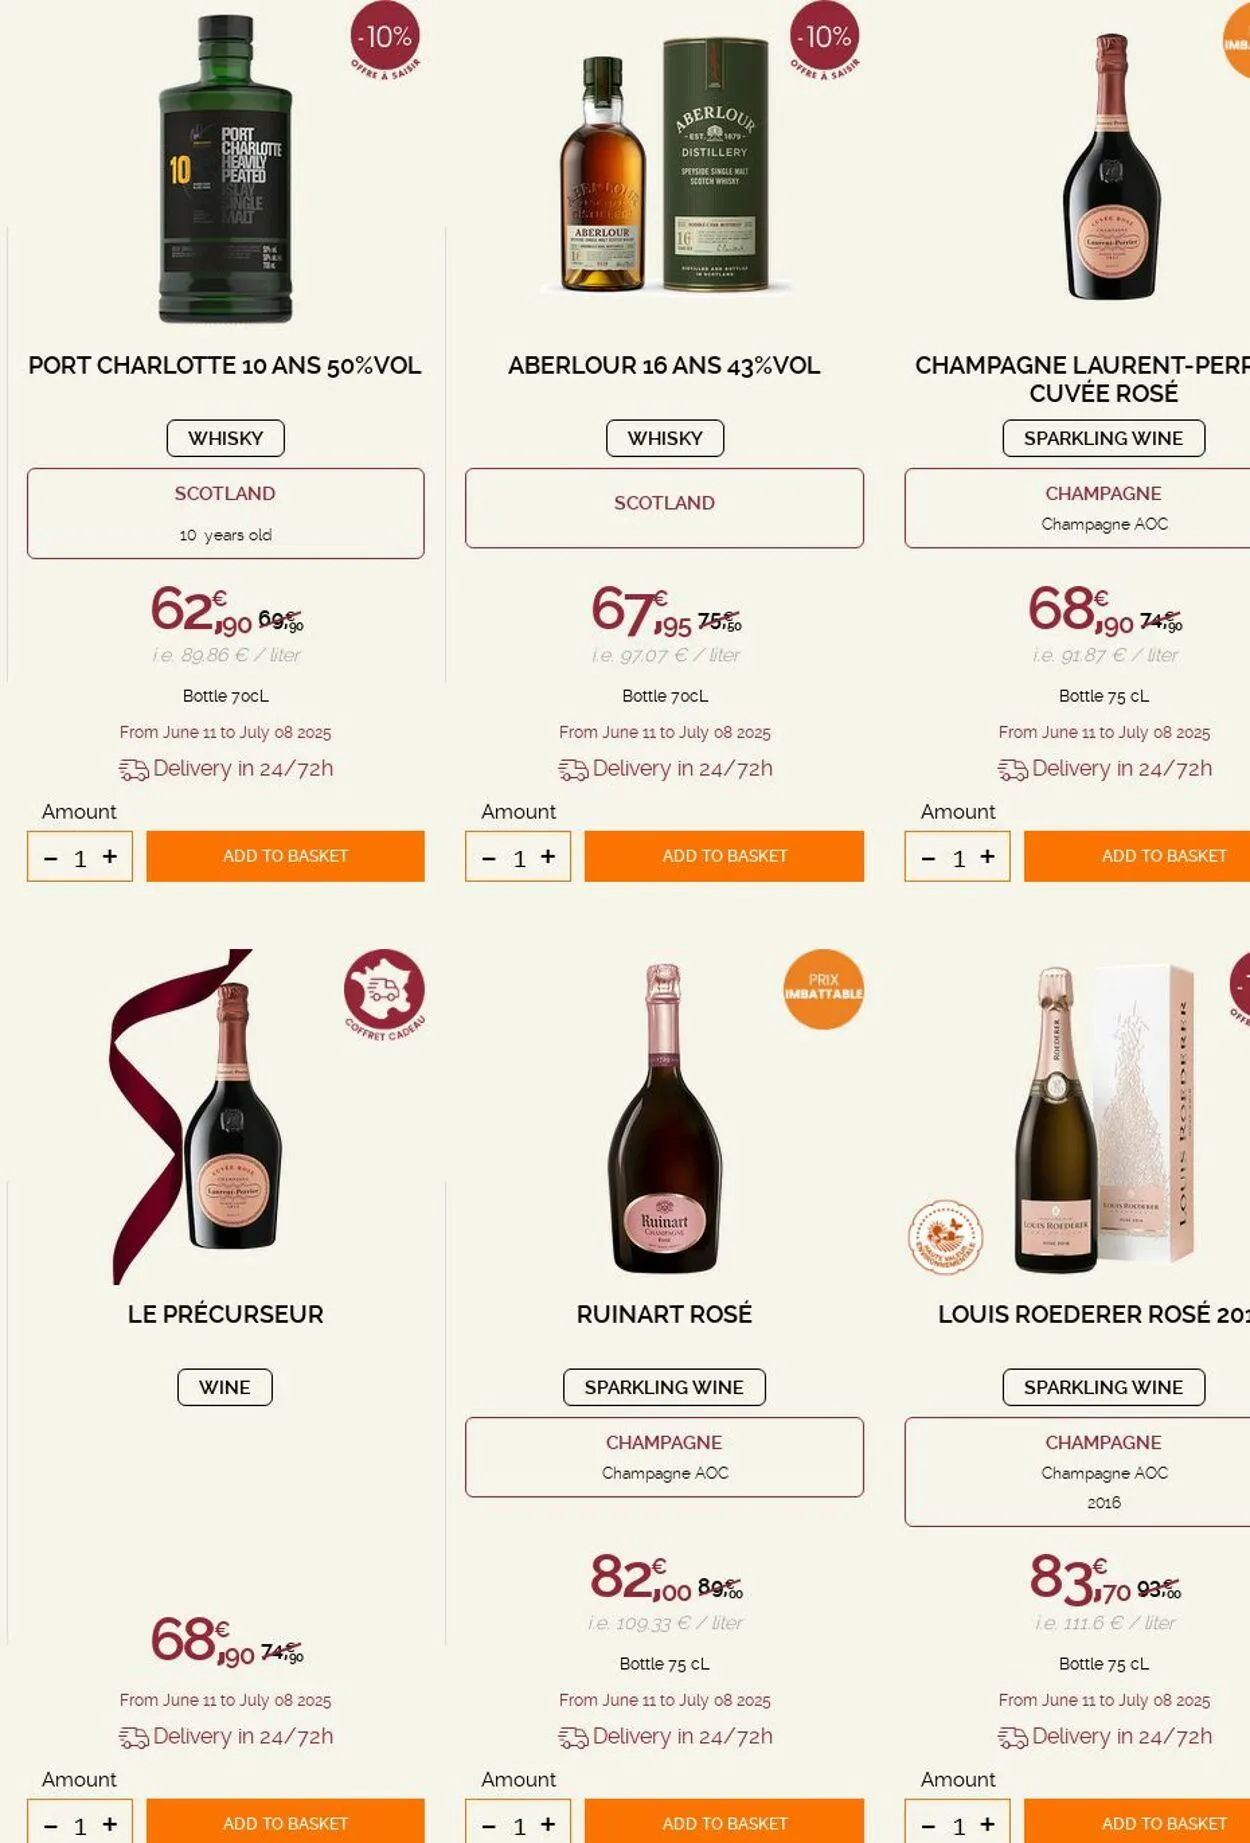The image size is (1250, 1843).
Task: Add Laurent-Perrier Cuvée Rosé to basket
Action: 1140,856
